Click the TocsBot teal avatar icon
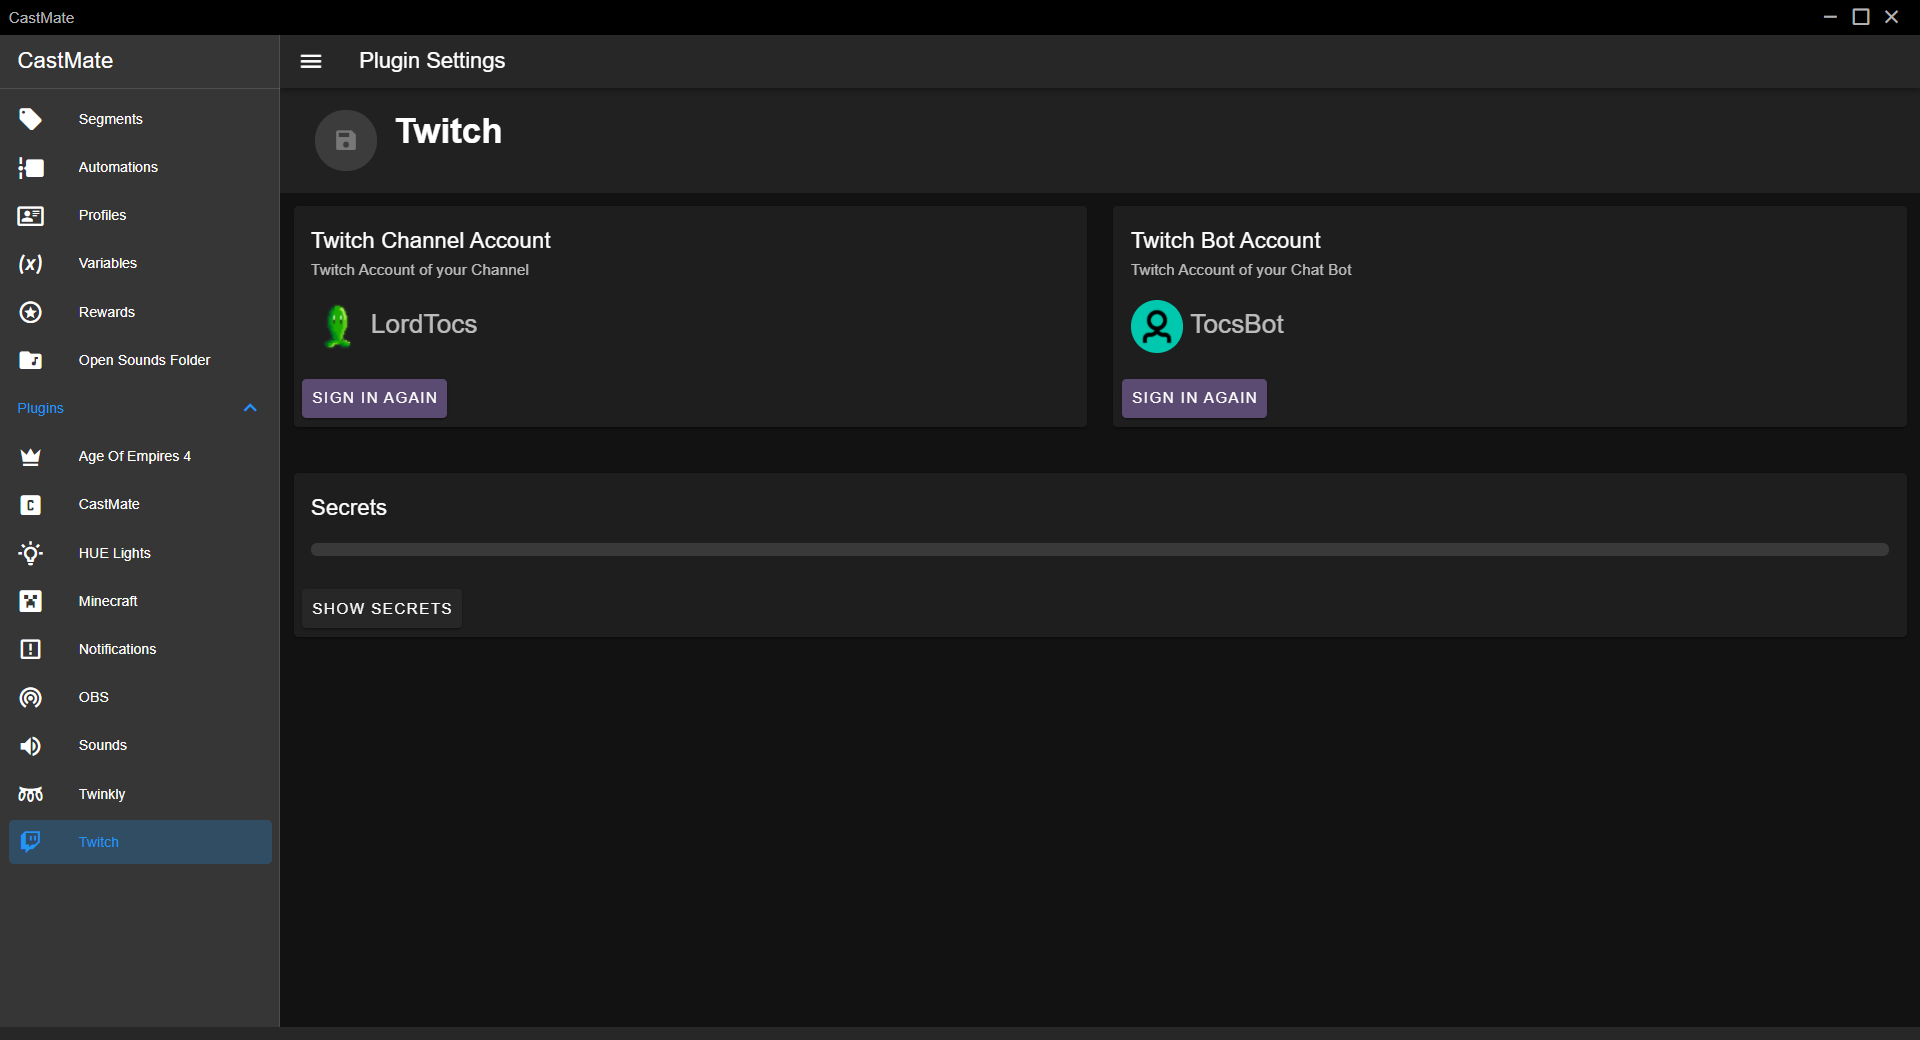This screenshot has height=1040, width=1920. 1157,326
